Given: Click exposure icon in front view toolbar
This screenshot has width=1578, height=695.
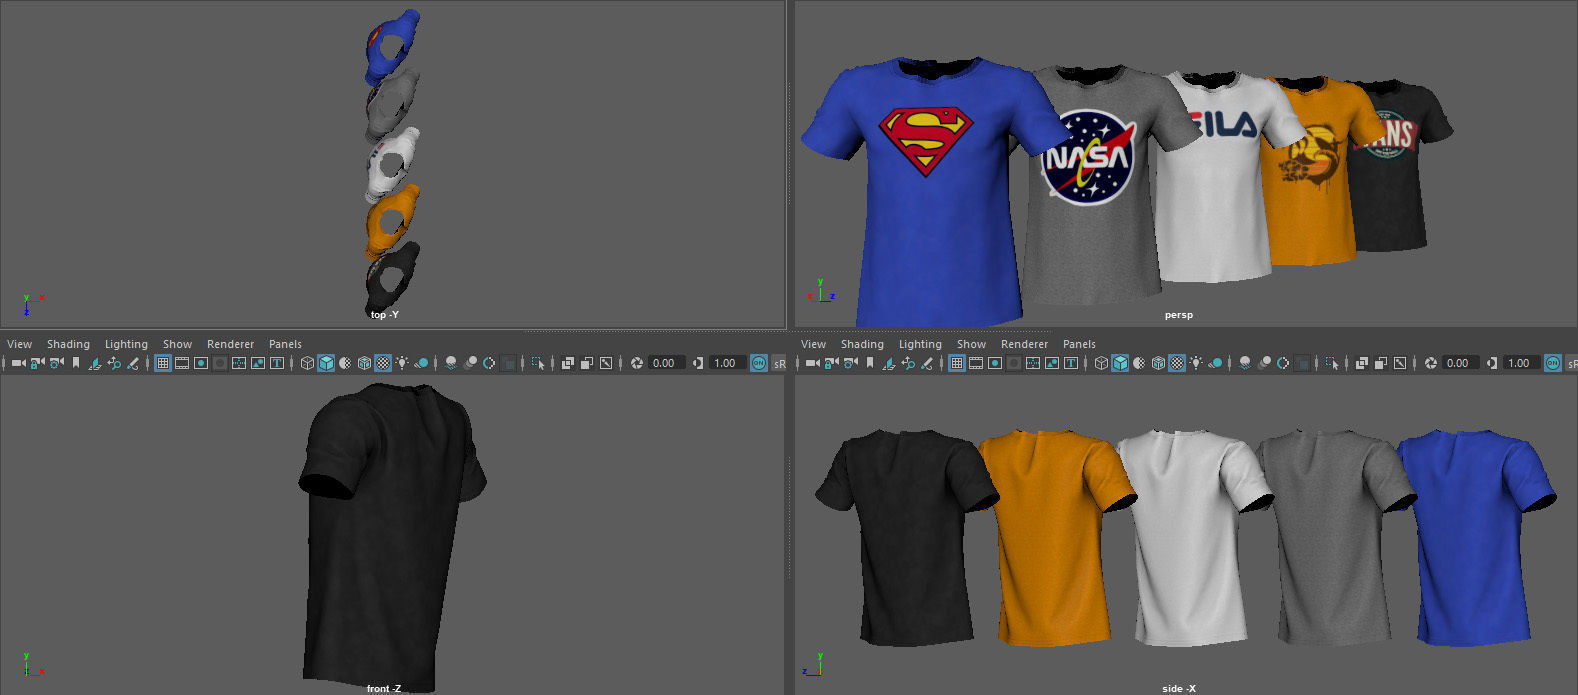Looking at the screenshot, I should coord(636,363).
